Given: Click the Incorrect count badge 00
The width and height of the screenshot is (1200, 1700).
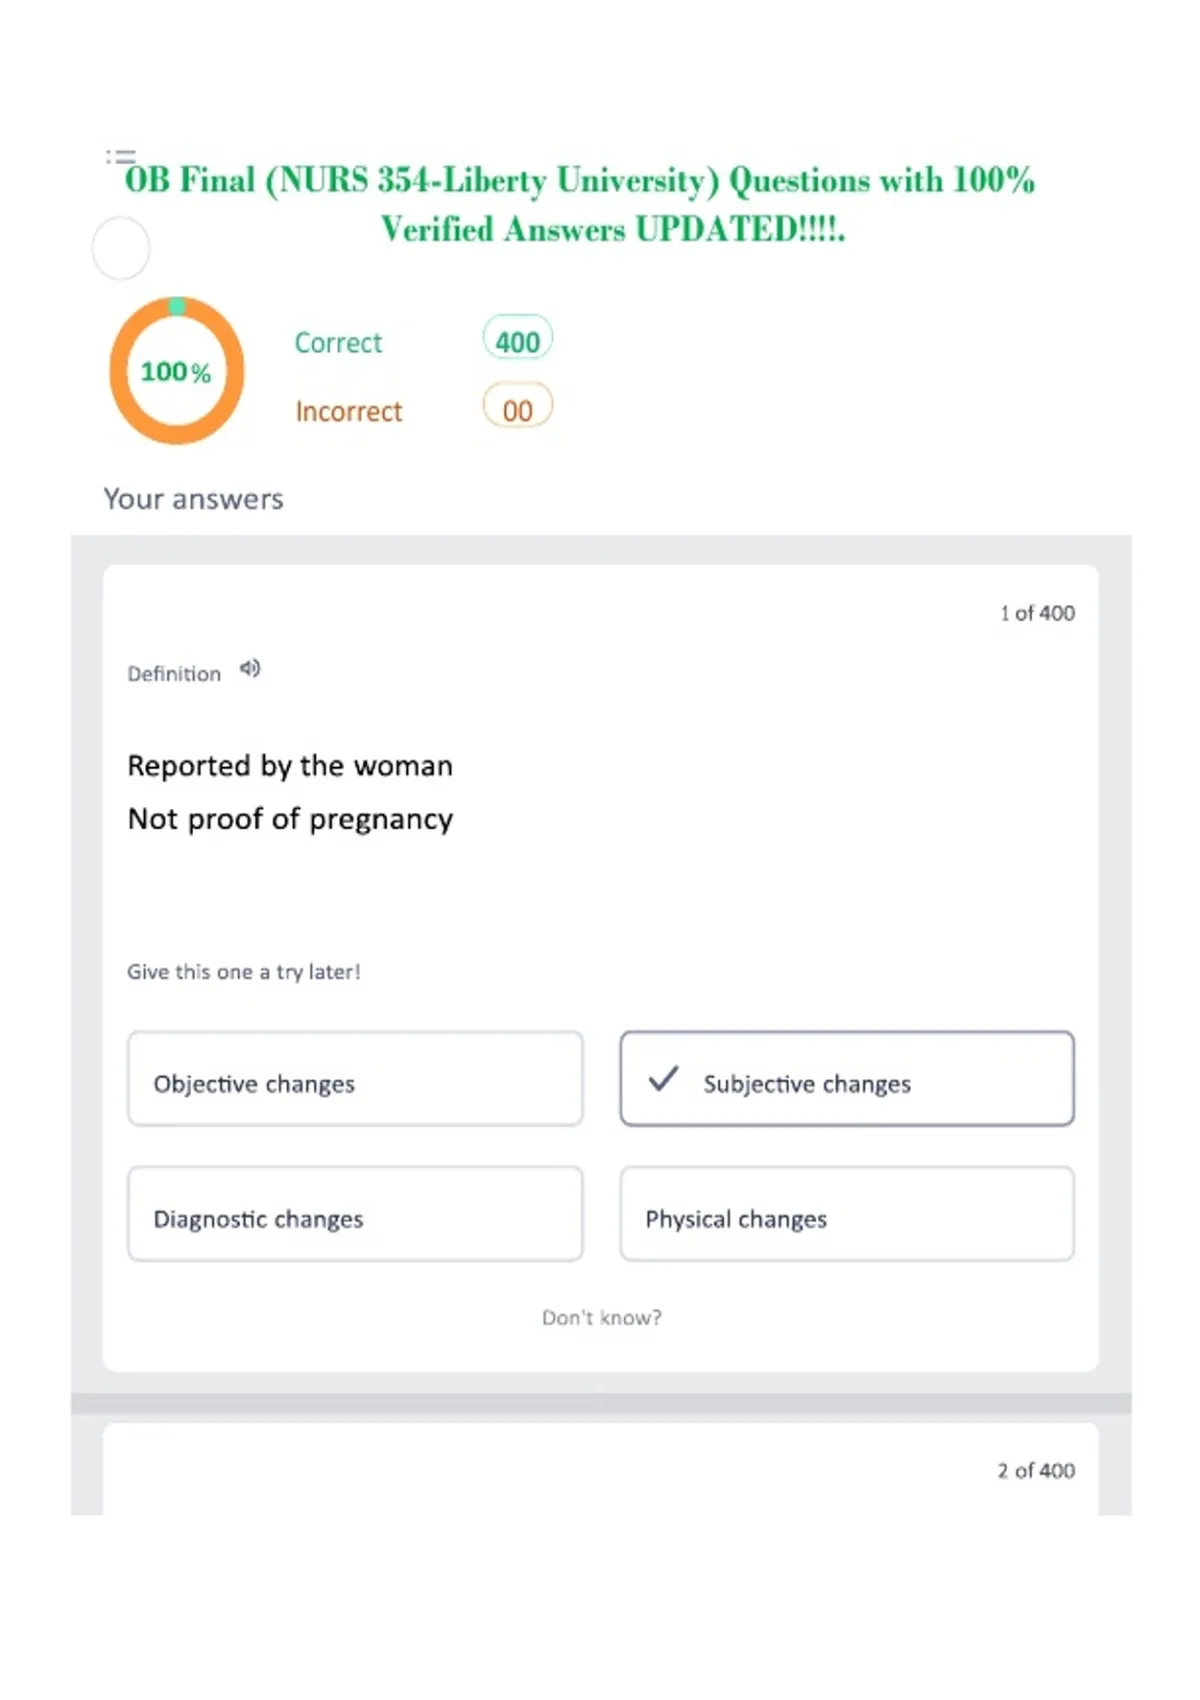Looking at the screenshot, I should (x=518, y=409).
